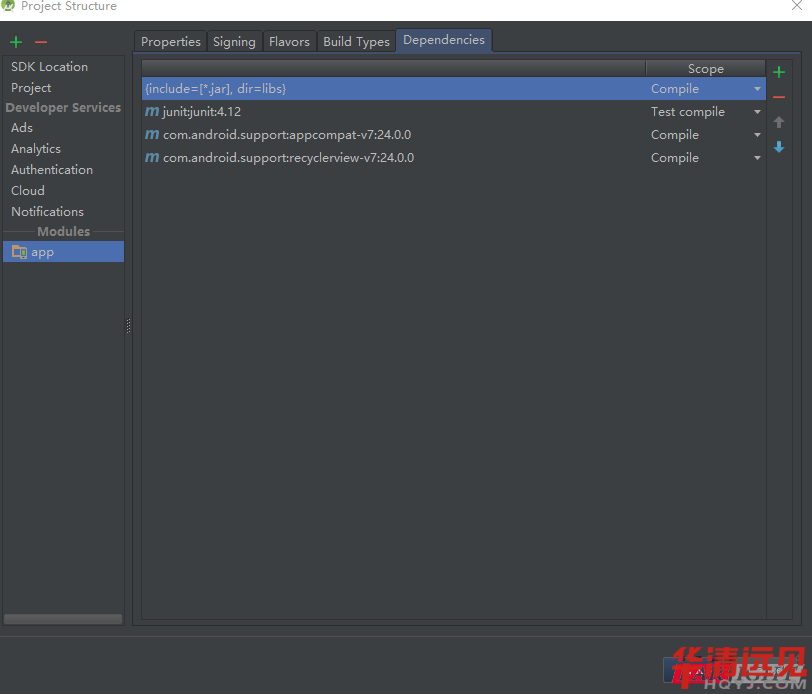Viewport: 812px width, 694px height.
Task: Click the green add module plus icon
Action: [x=15, y=42]
